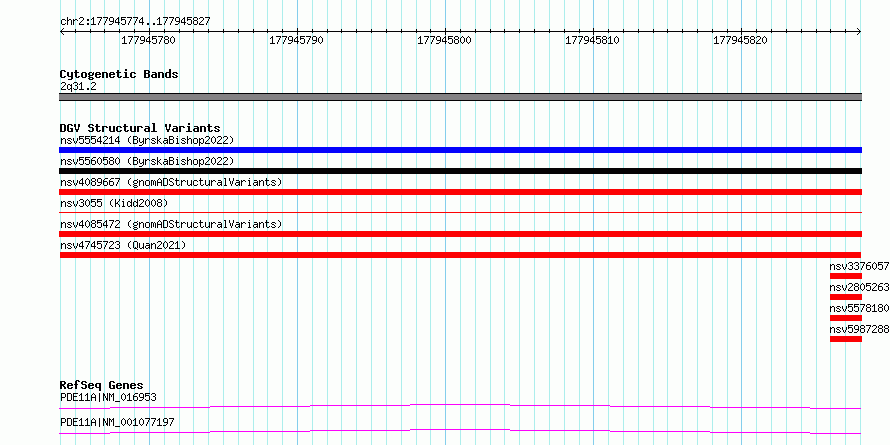Click ruler position 177945810

click(593, 40)
